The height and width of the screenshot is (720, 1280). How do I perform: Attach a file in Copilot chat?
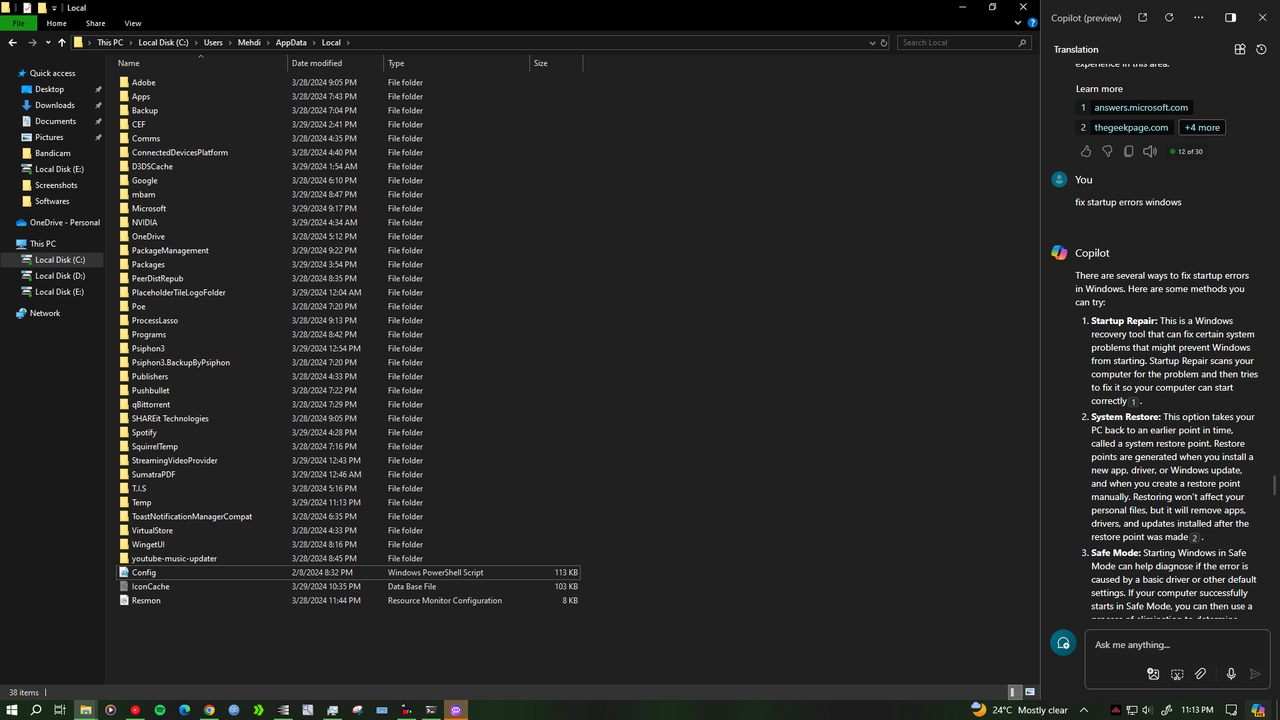coord(1200,673)
